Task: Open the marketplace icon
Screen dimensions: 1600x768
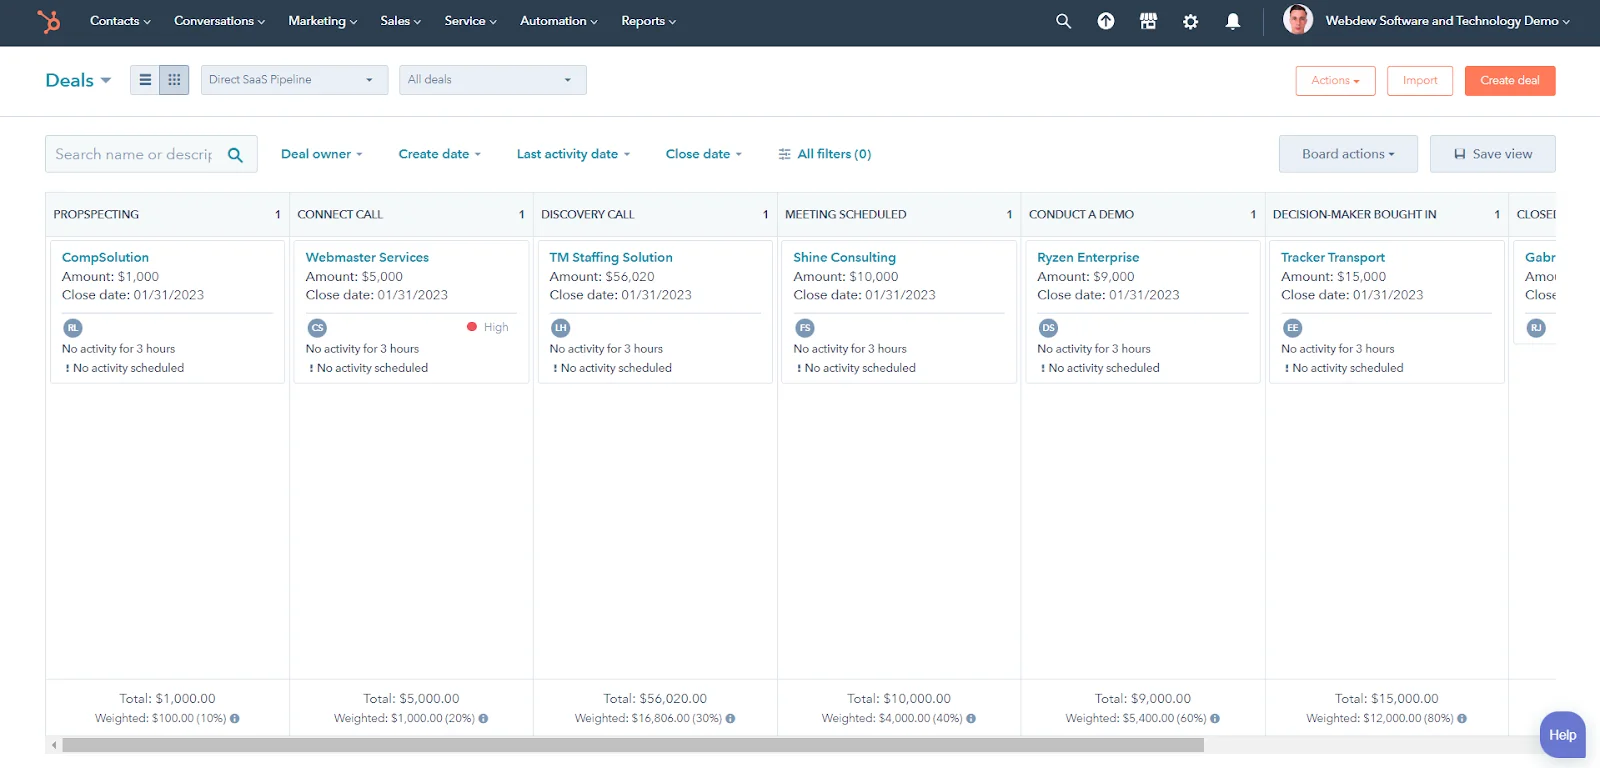Action: pos(1148,21)
